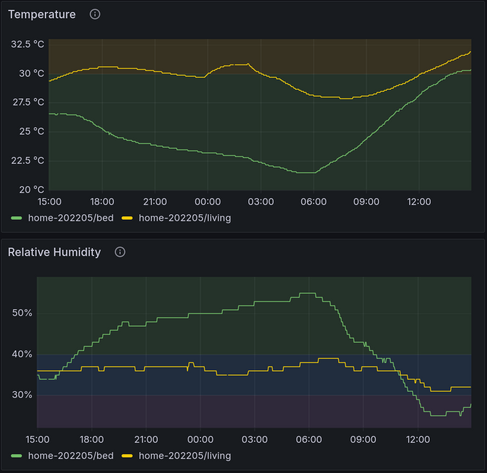Click green bed color swatch in Humidity legend
Image resolution: width=487 pixels, height=473 pixels.
[16, 456]
